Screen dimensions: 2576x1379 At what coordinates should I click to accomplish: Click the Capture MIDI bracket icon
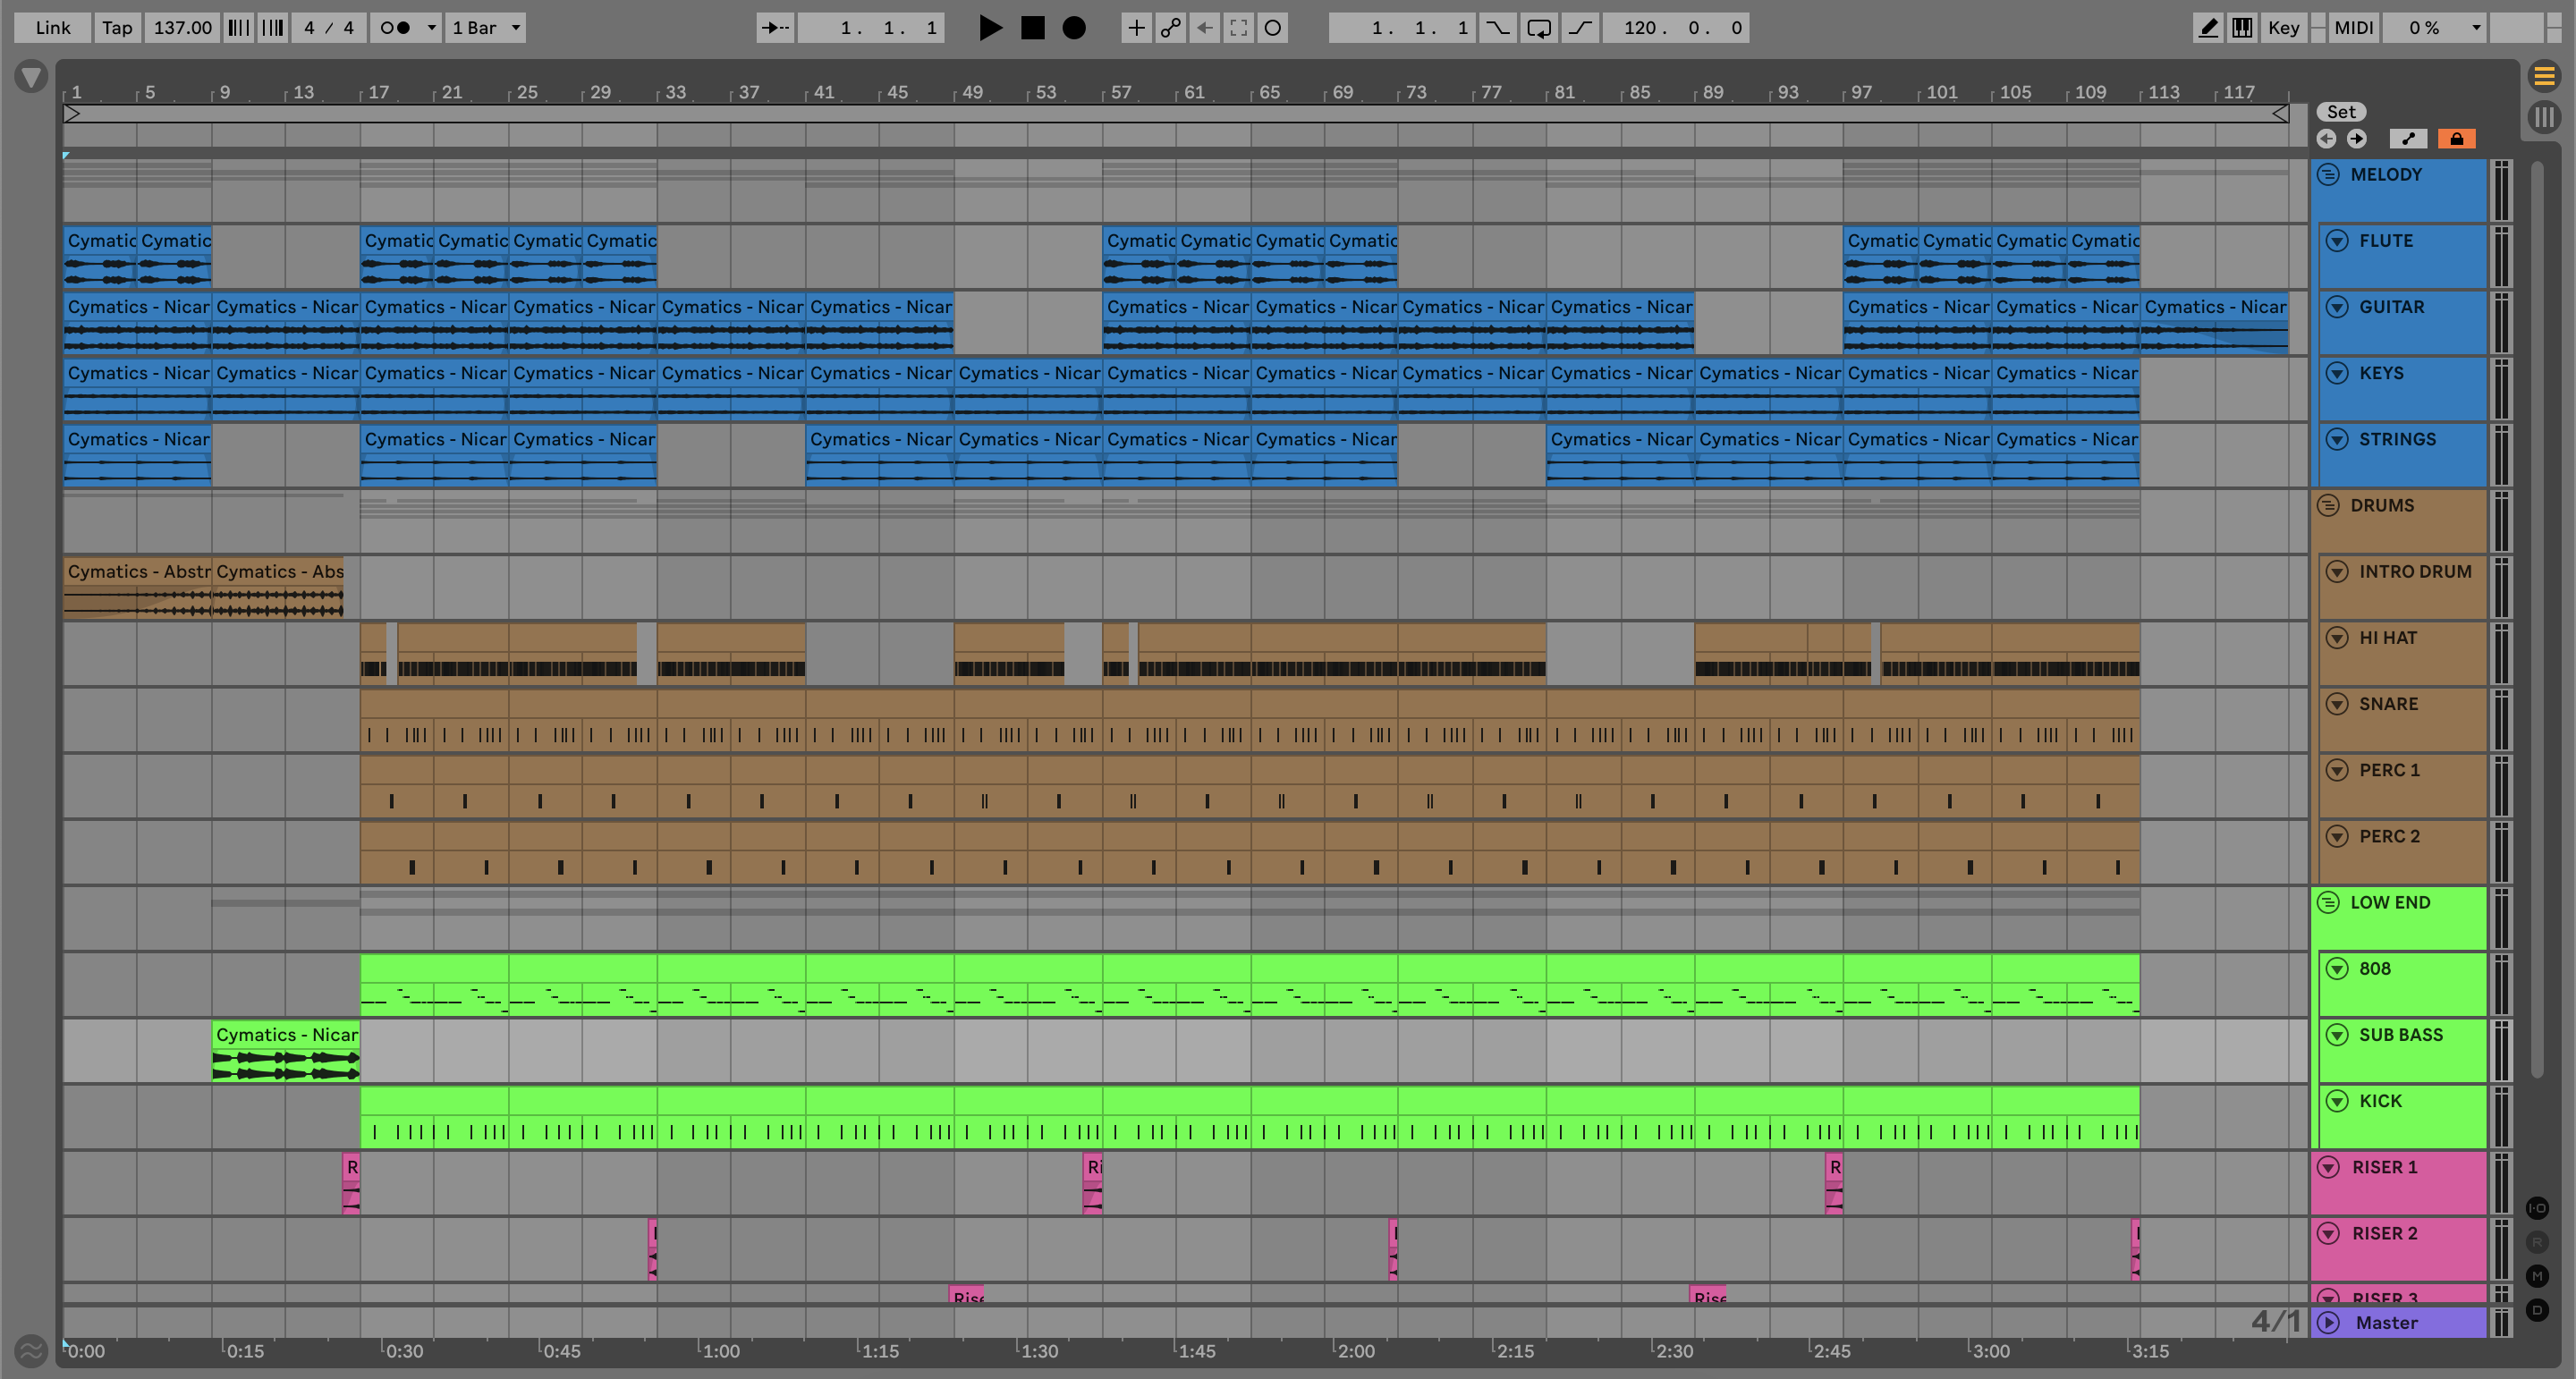pyautogui.click(x=1238, y=28)
